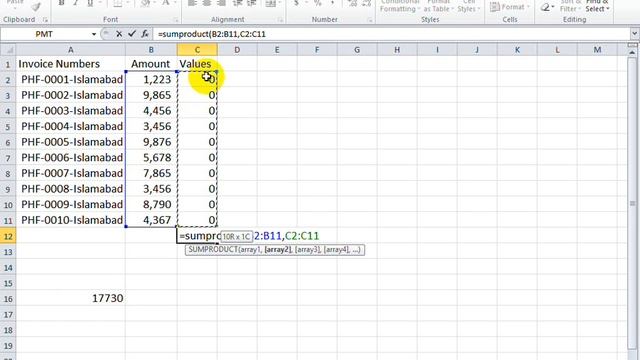The height and width of the screenshot is (360, 640).
Task: Open Find & Select dropdown
Action: click(597, 6)
